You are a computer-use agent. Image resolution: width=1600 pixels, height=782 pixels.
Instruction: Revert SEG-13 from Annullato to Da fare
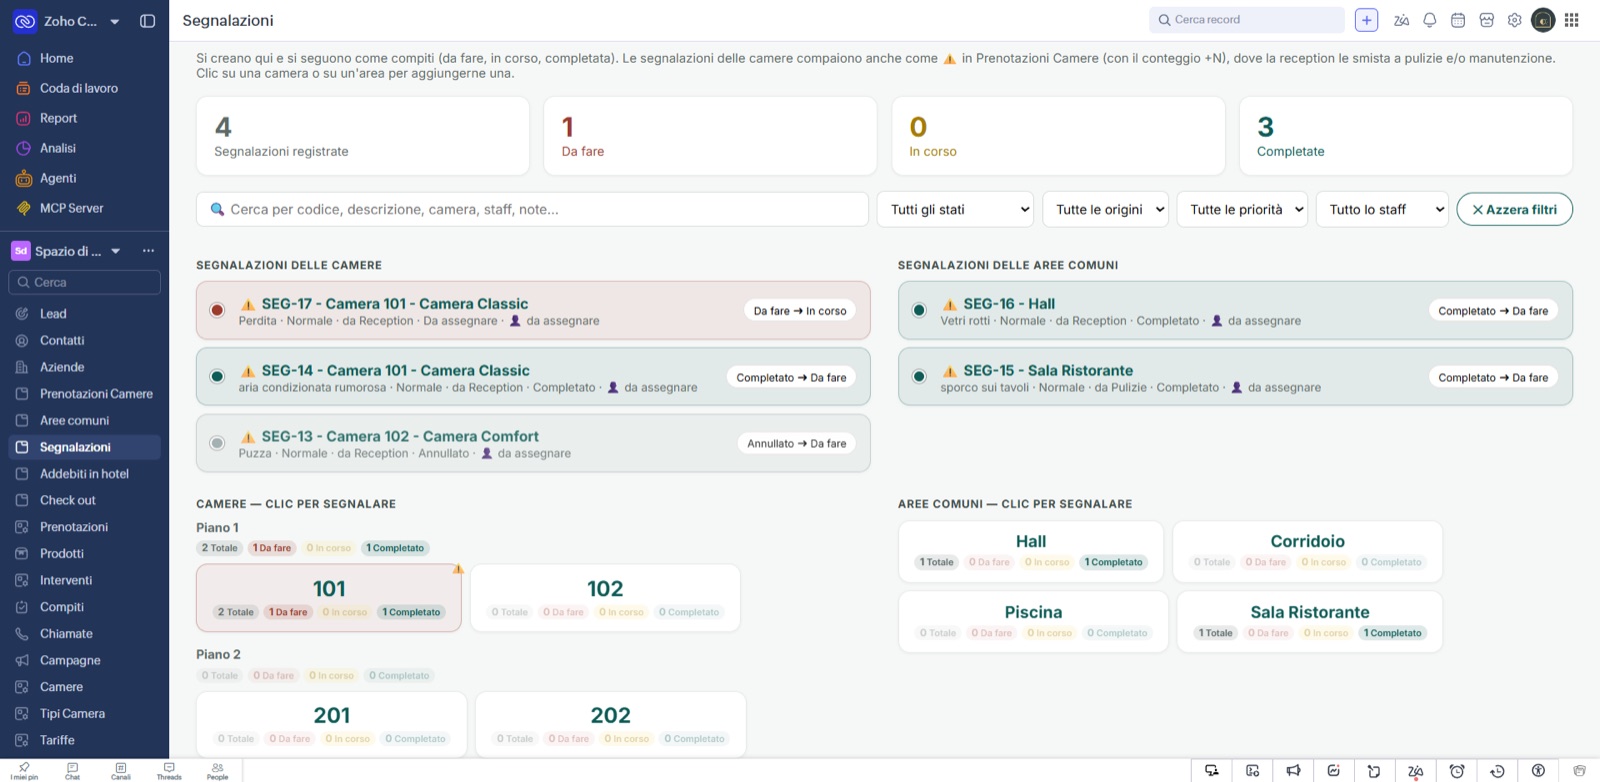(797, 443)
